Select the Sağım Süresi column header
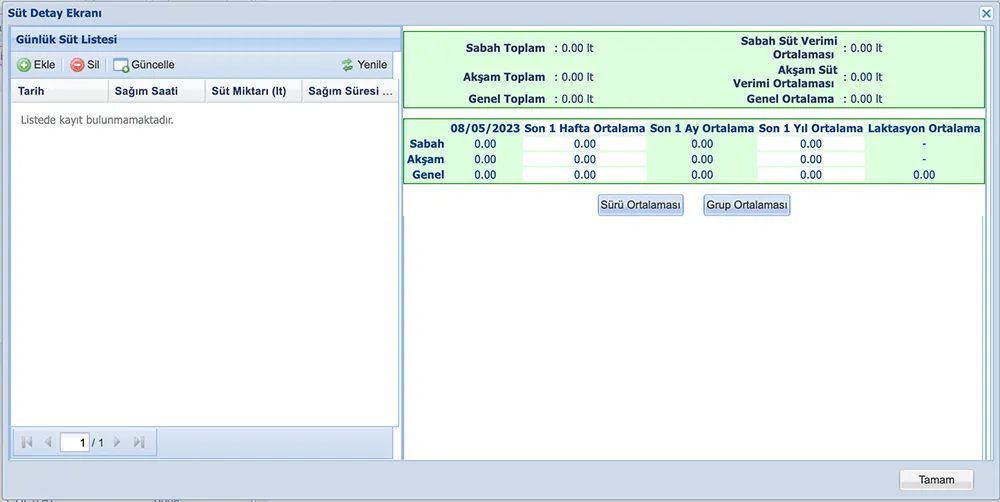The image size is (1000, 502). pyautogui.click(x=350, y=91)
